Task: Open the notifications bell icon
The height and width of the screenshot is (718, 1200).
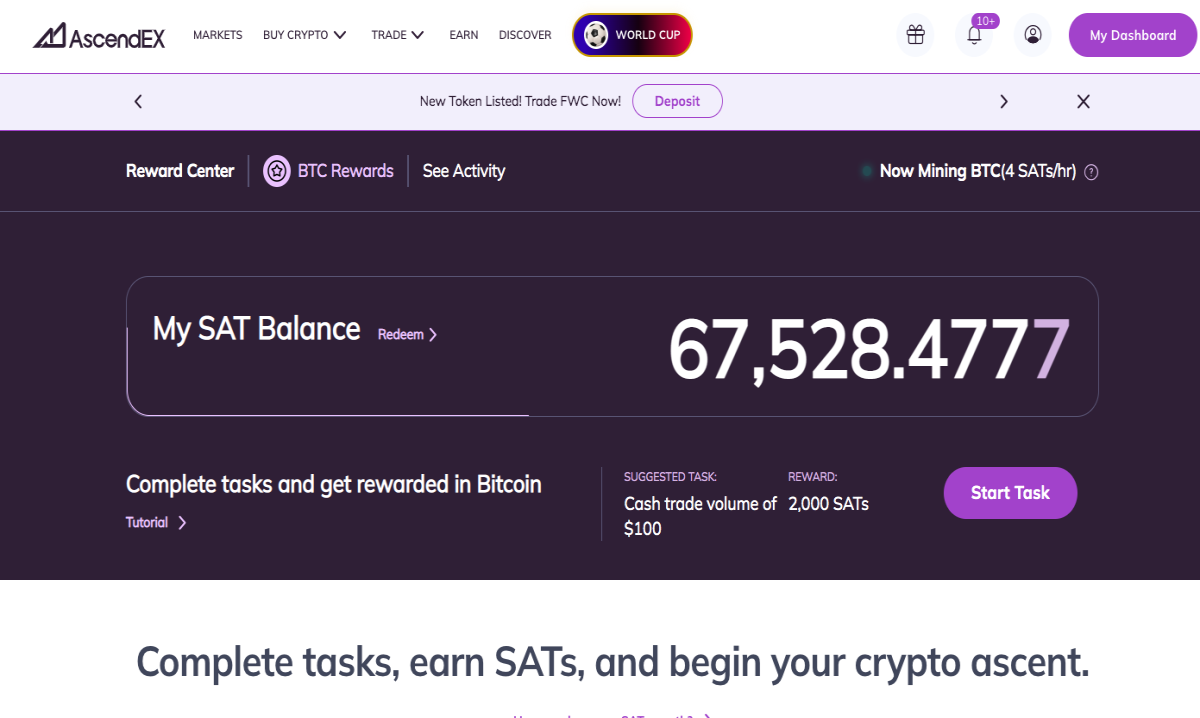Action: [x=974, y=35]
